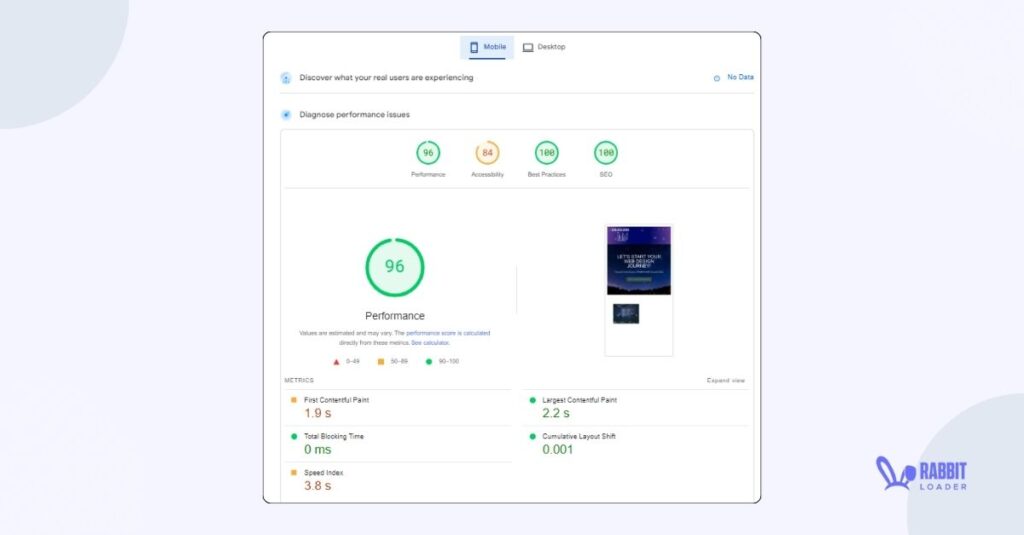This screenshot has width=1024, height=535.
Task: Open the See calculator link
Action: [x=430, y=343]
